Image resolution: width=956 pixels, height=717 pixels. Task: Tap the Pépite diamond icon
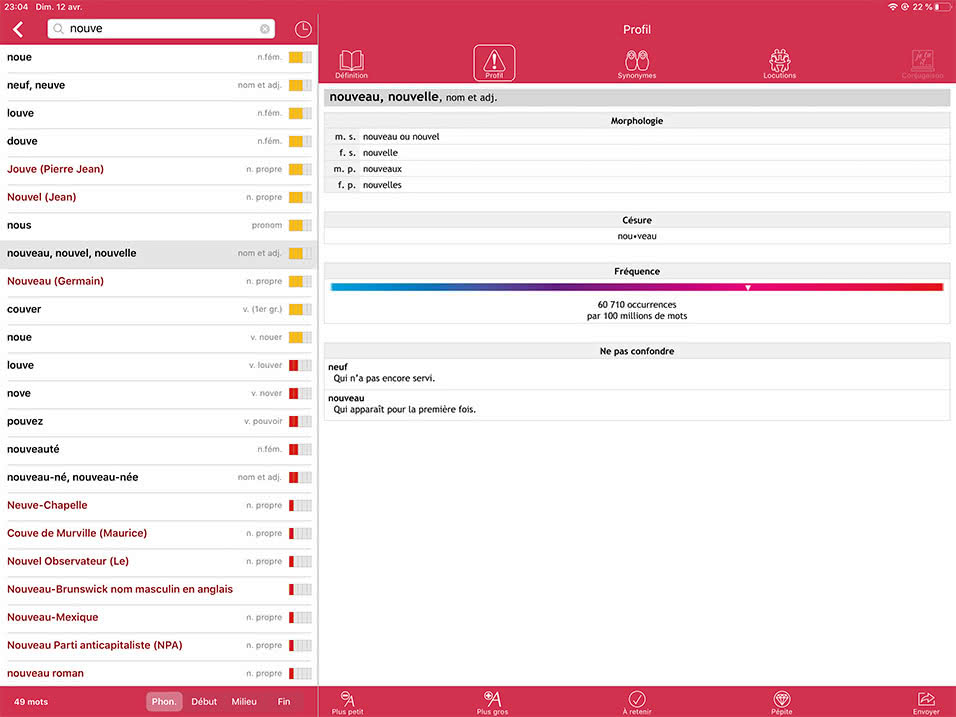[782, 702]
